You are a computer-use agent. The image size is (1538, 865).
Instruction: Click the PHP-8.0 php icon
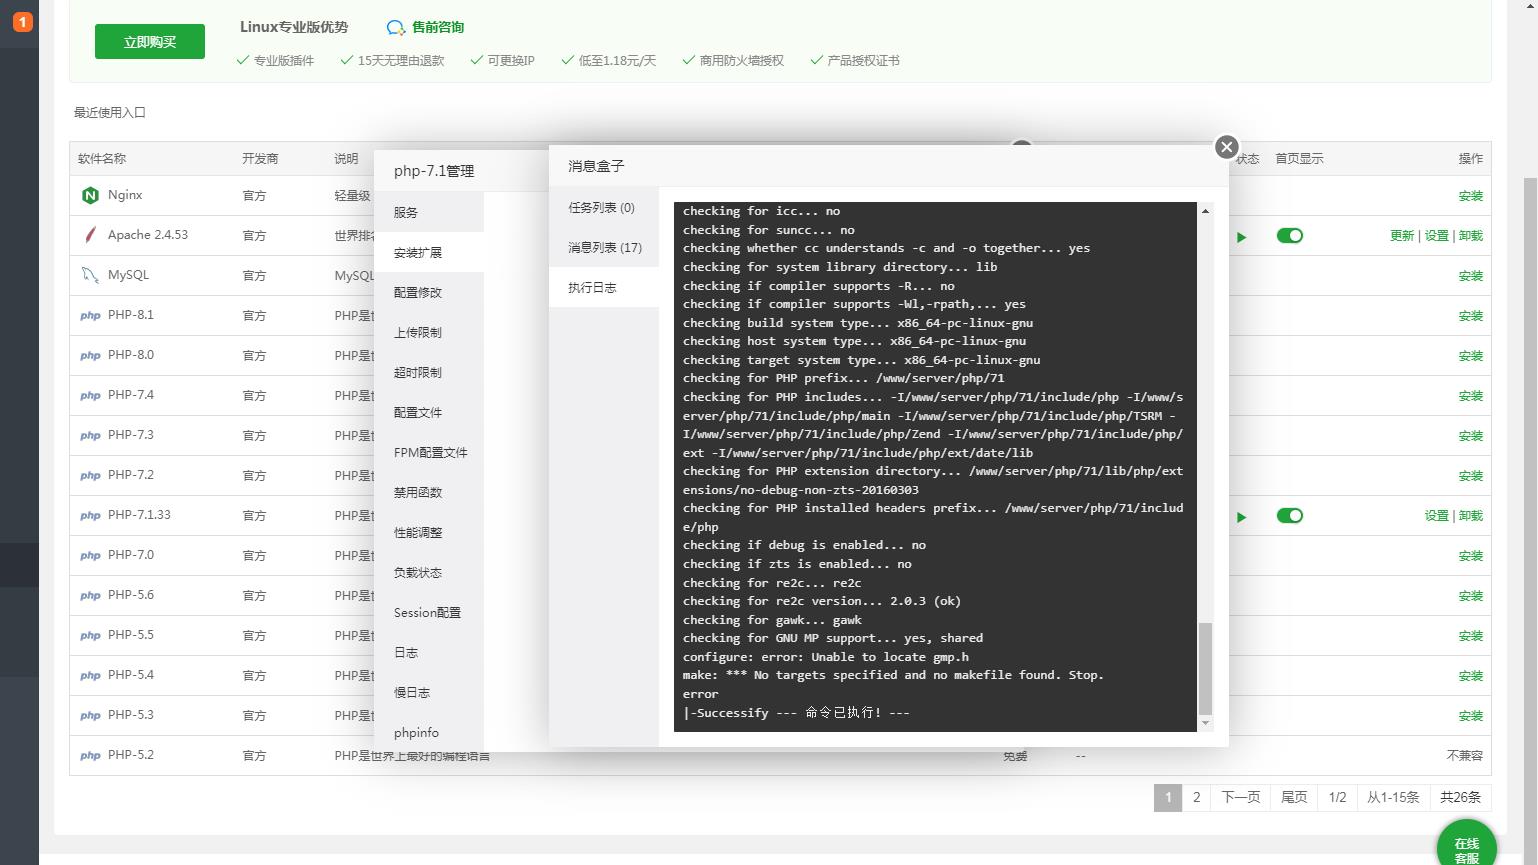pyautogui.click(x=90, y=355)
